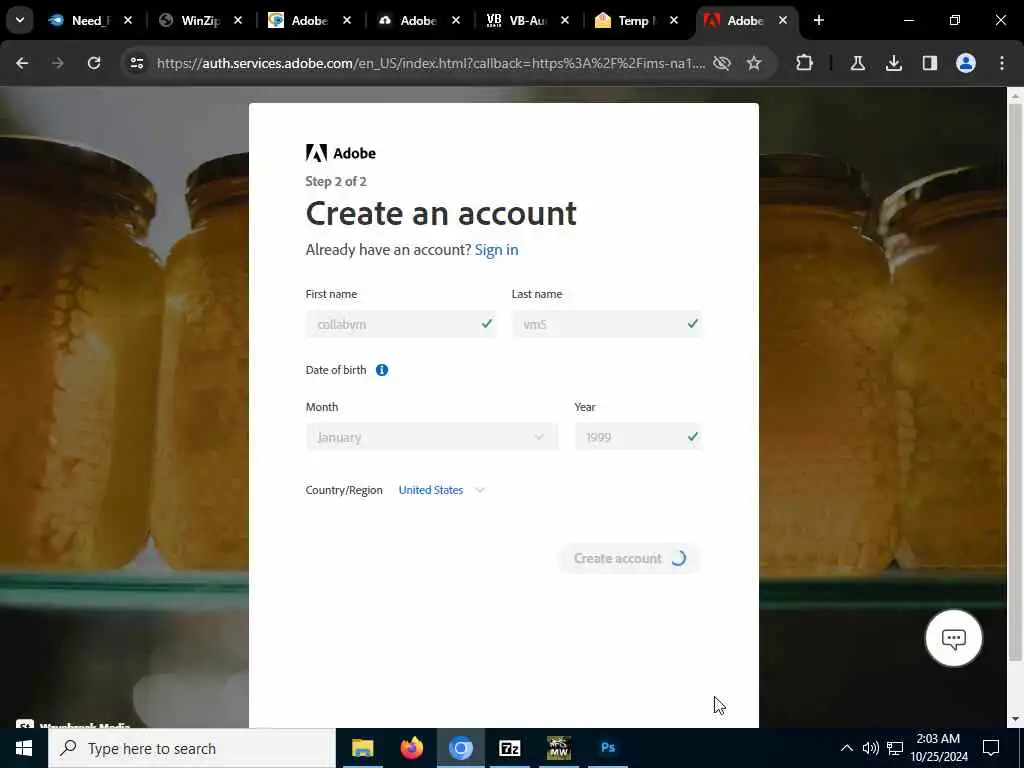Viewport: 1024px width, 768px height.
Task: Open Firefox from taskbar
Action: (411, 748)
